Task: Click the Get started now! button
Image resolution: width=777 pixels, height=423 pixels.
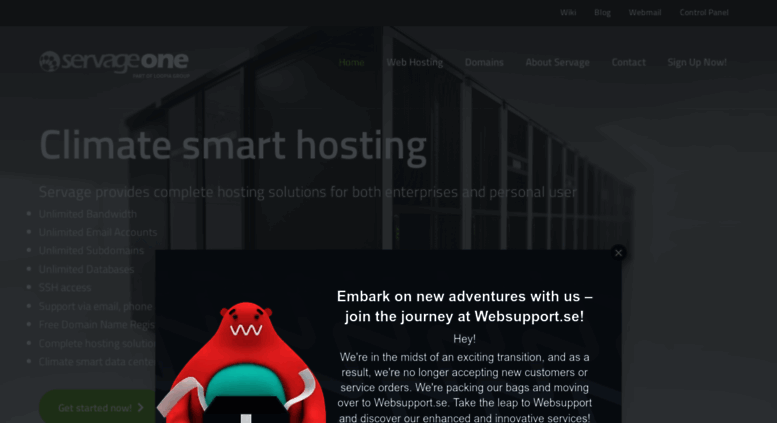Action: tap(98, 407)
